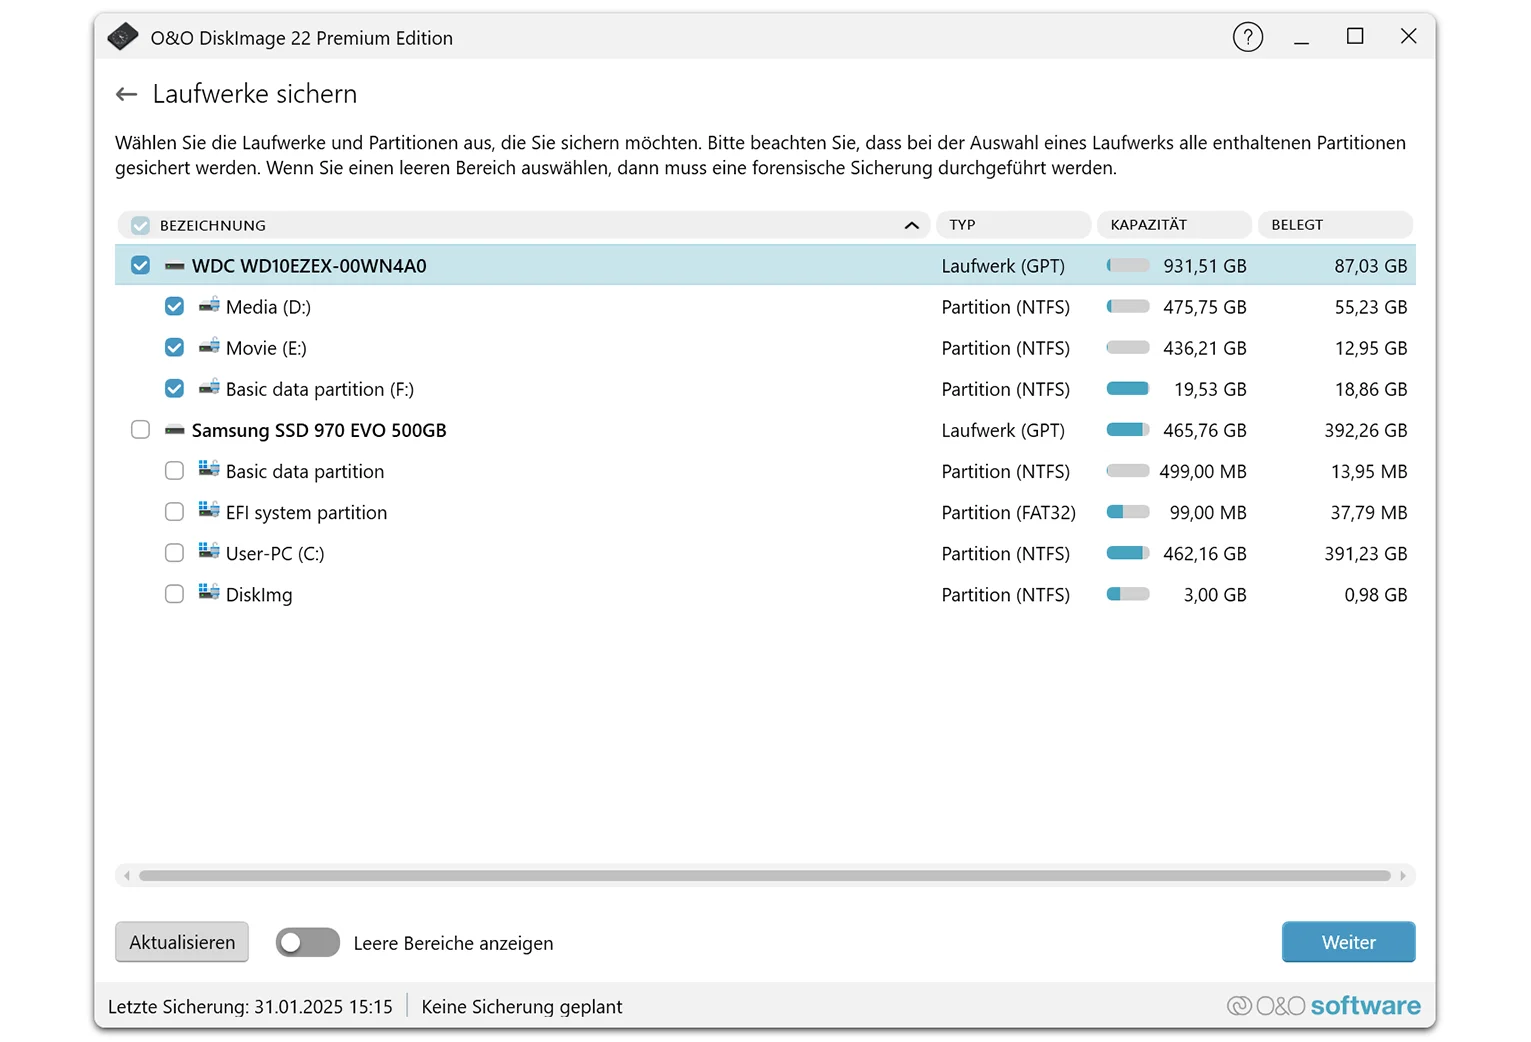Click the User-PC (C:) Windows partition icon

coord(209,552)
